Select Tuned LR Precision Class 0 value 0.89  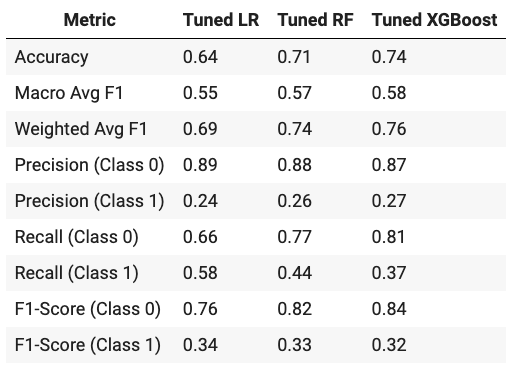(x=200, y=165)
